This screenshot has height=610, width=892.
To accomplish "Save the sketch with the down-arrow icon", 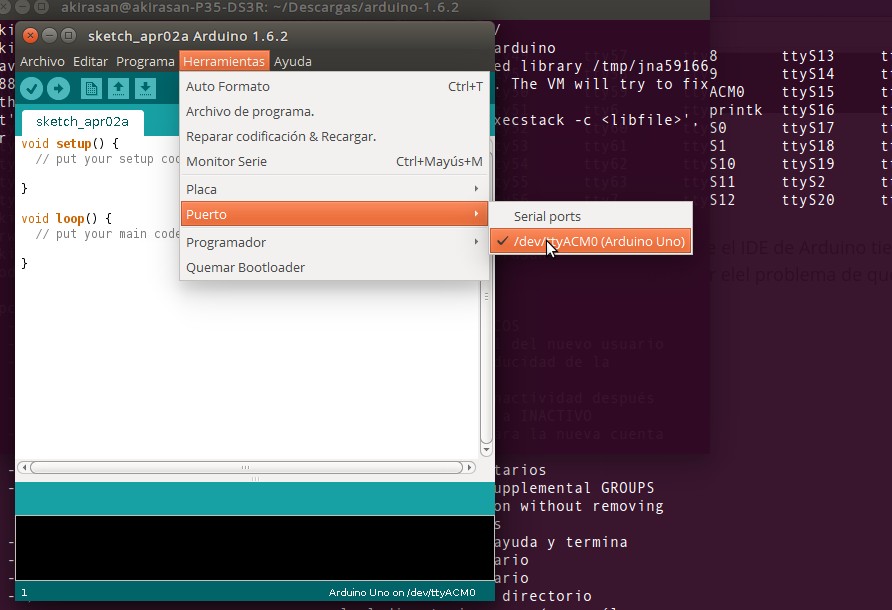I will (145, 88).
